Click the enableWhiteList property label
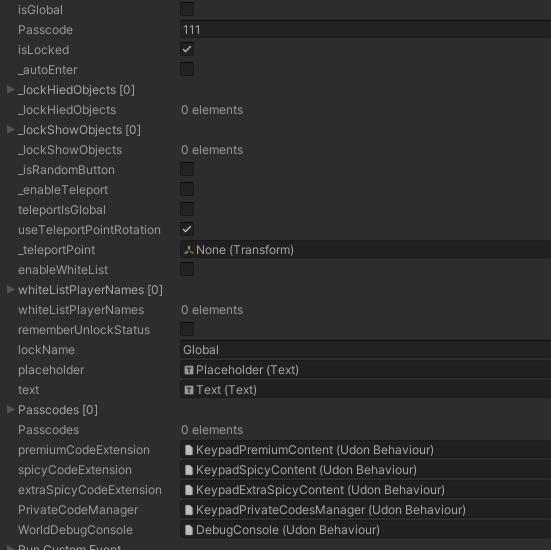The image size is (551, 550). click(x=63, y=270)
